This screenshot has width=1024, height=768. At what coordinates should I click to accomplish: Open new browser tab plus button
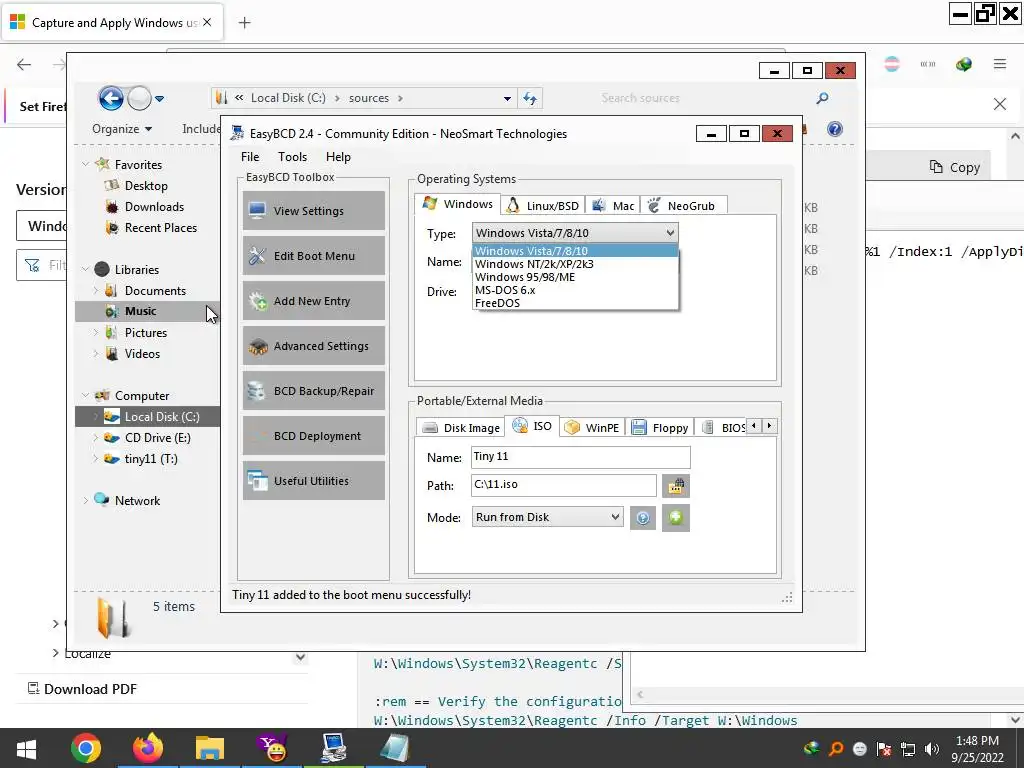[x=244, y=23]
